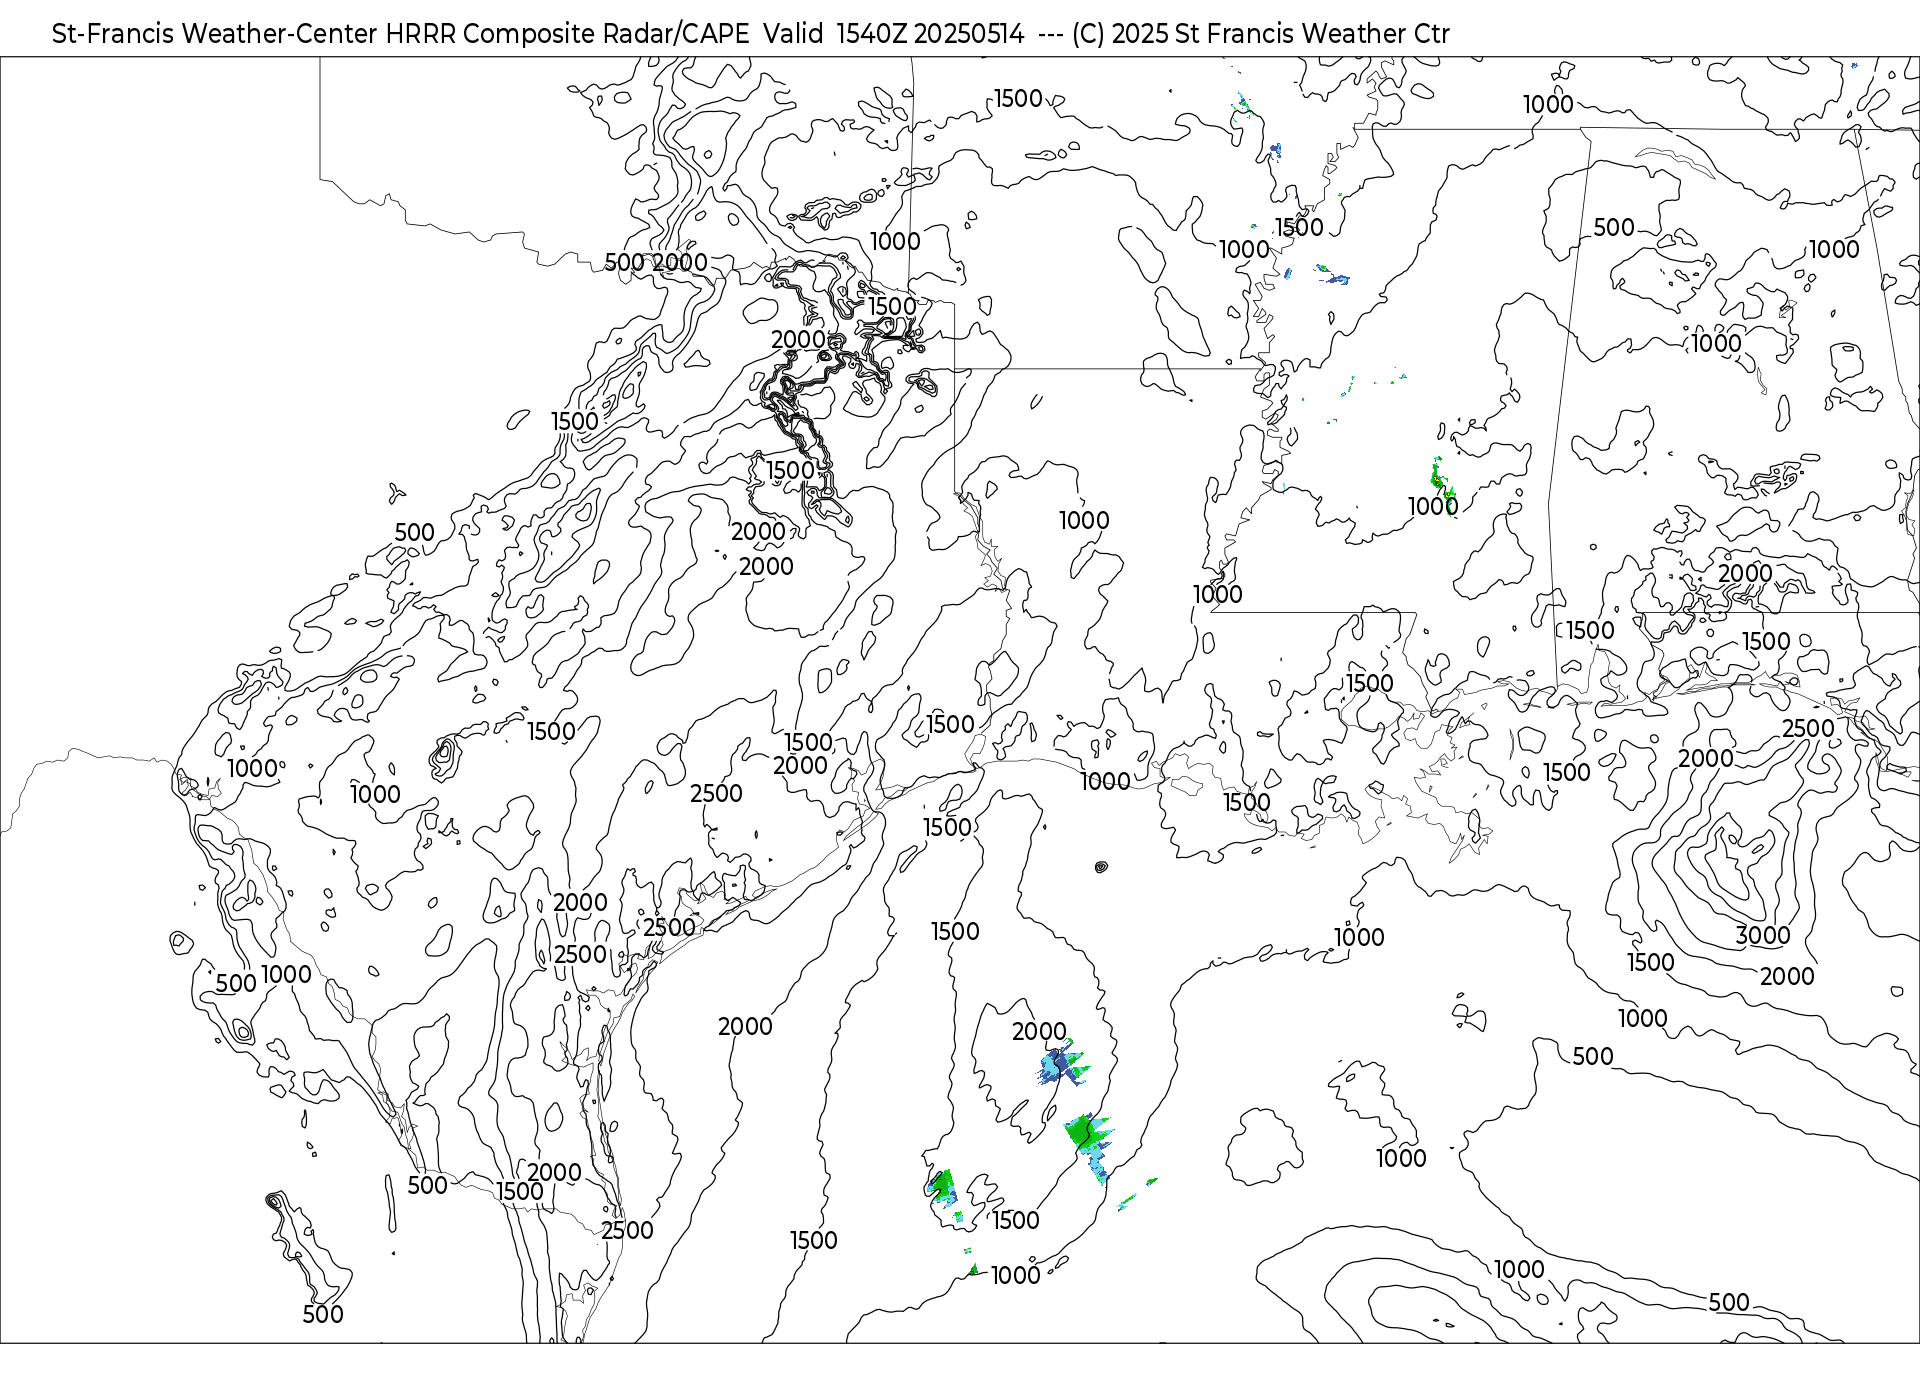Click the "St-Francis Weather-Center" header text
The image size is (1920, 1400).
coord(215,34)
